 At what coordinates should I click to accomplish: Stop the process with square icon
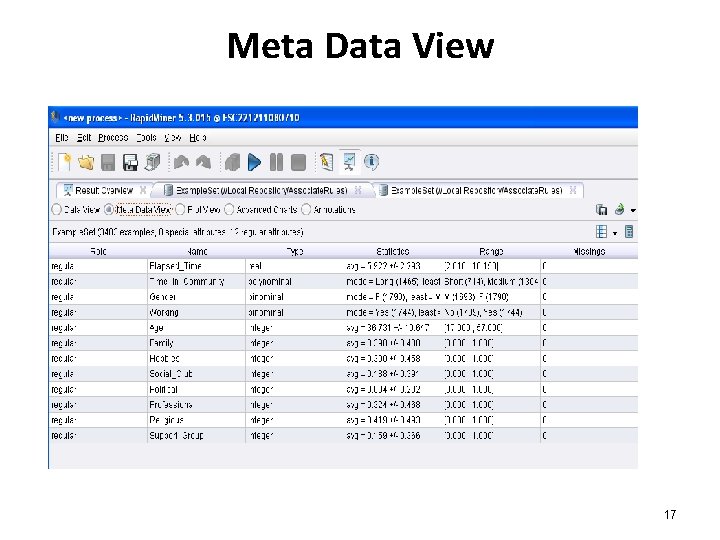pyautogui.click(x=298, y=163)
